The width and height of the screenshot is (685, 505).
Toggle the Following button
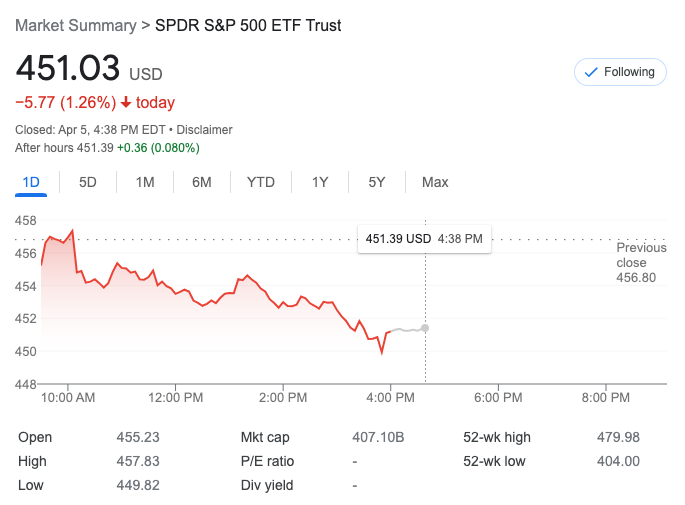pos(620,72)
